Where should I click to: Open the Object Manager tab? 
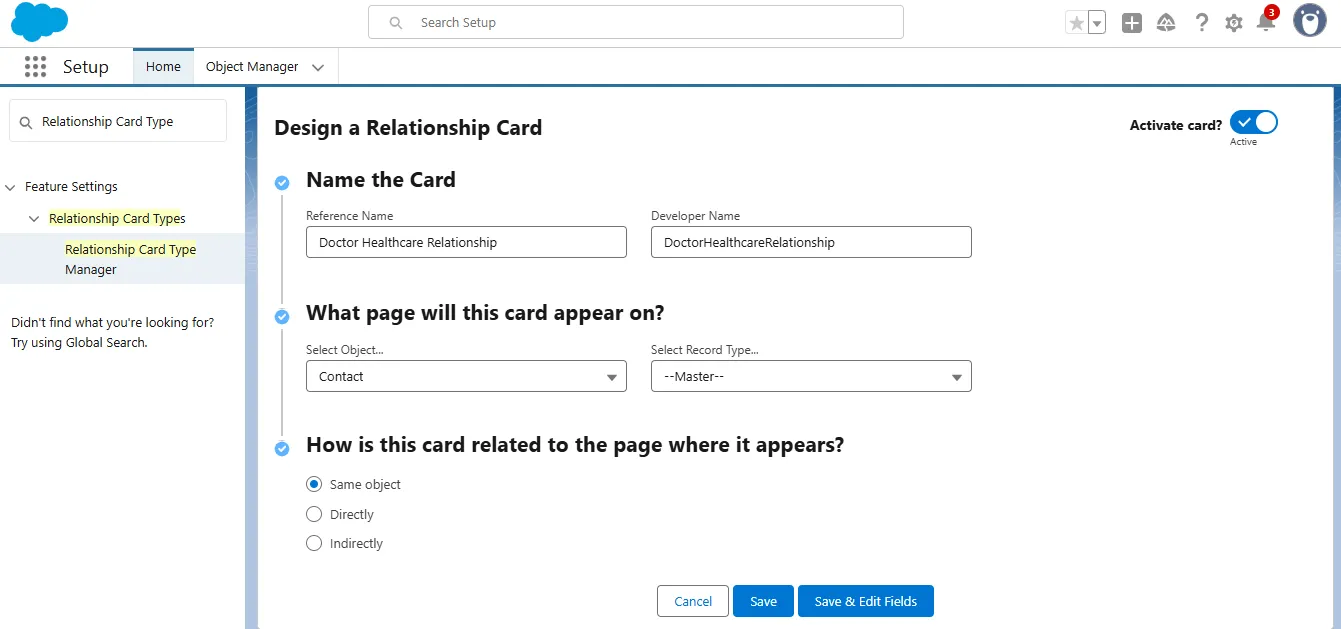pyautogui.click(x=252, y=67)
